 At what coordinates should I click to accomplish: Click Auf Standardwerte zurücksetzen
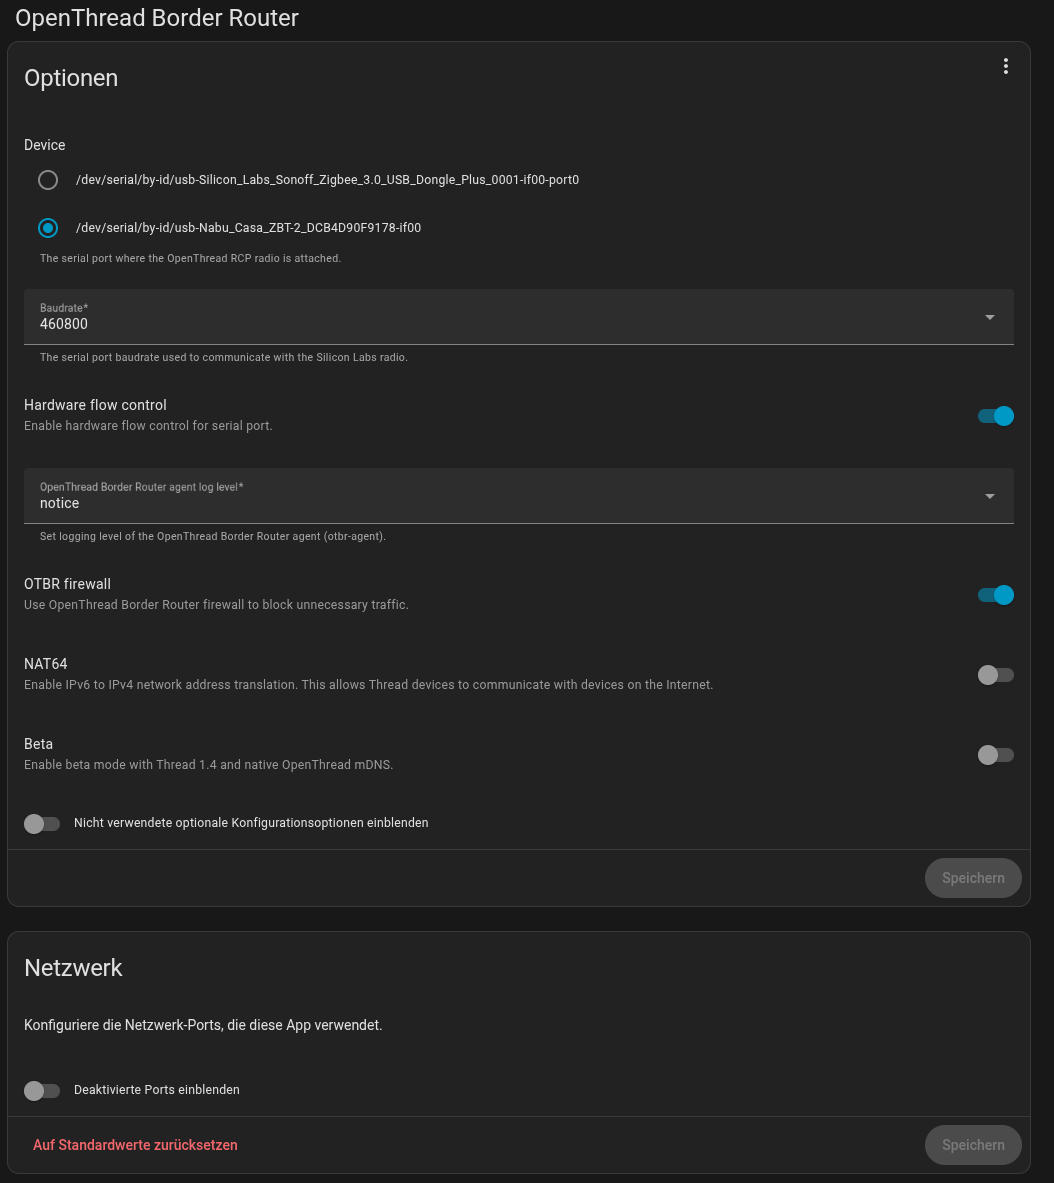coord(135,1145)
